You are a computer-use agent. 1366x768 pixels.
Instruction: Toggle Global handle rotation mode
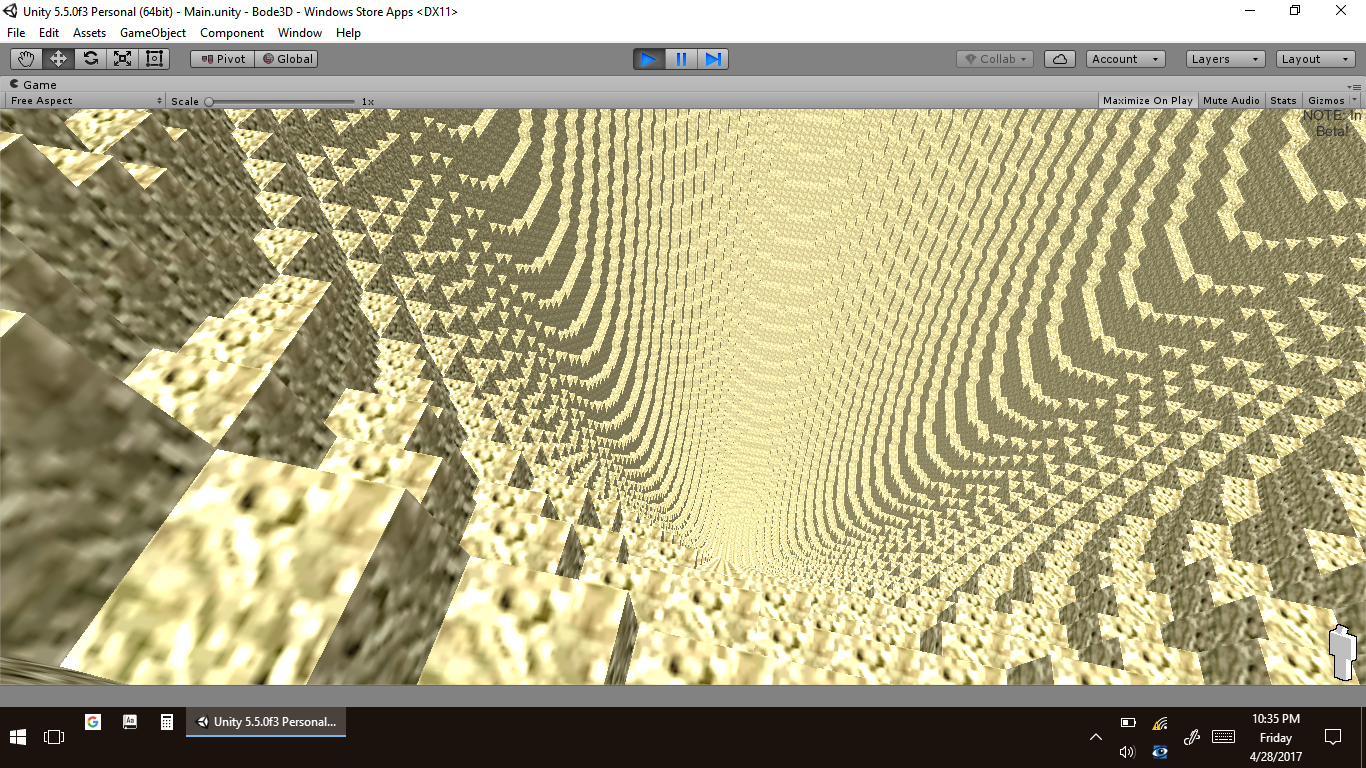[x=287, y=59]
